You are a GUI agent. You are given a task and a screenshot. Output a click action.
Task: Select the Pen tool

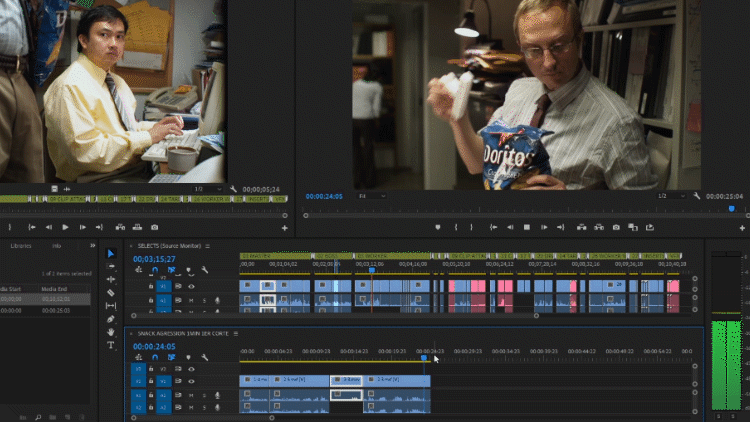coord(111,319)
